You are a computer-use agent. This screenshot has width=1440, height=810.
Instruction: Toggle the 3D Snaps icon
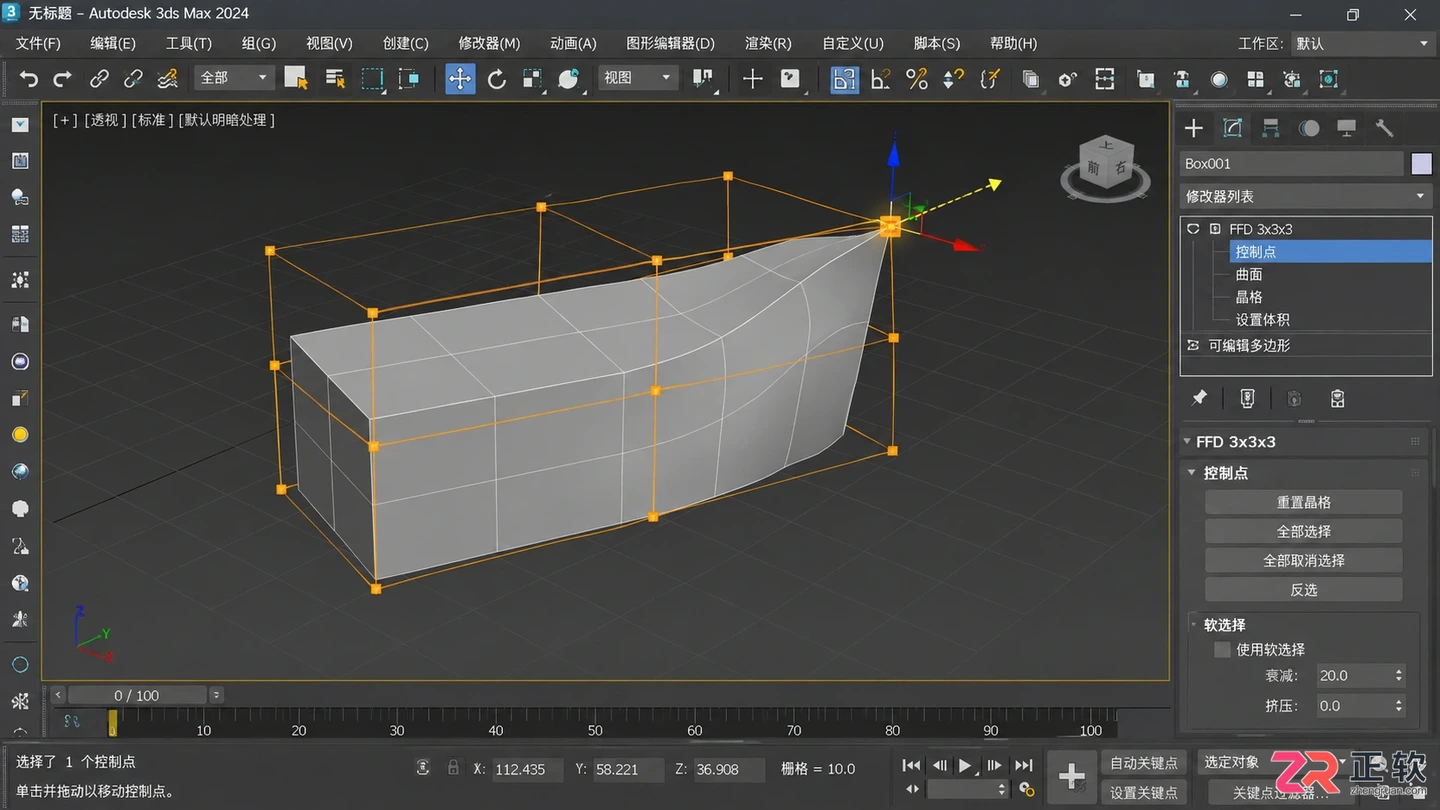(844, 79)
